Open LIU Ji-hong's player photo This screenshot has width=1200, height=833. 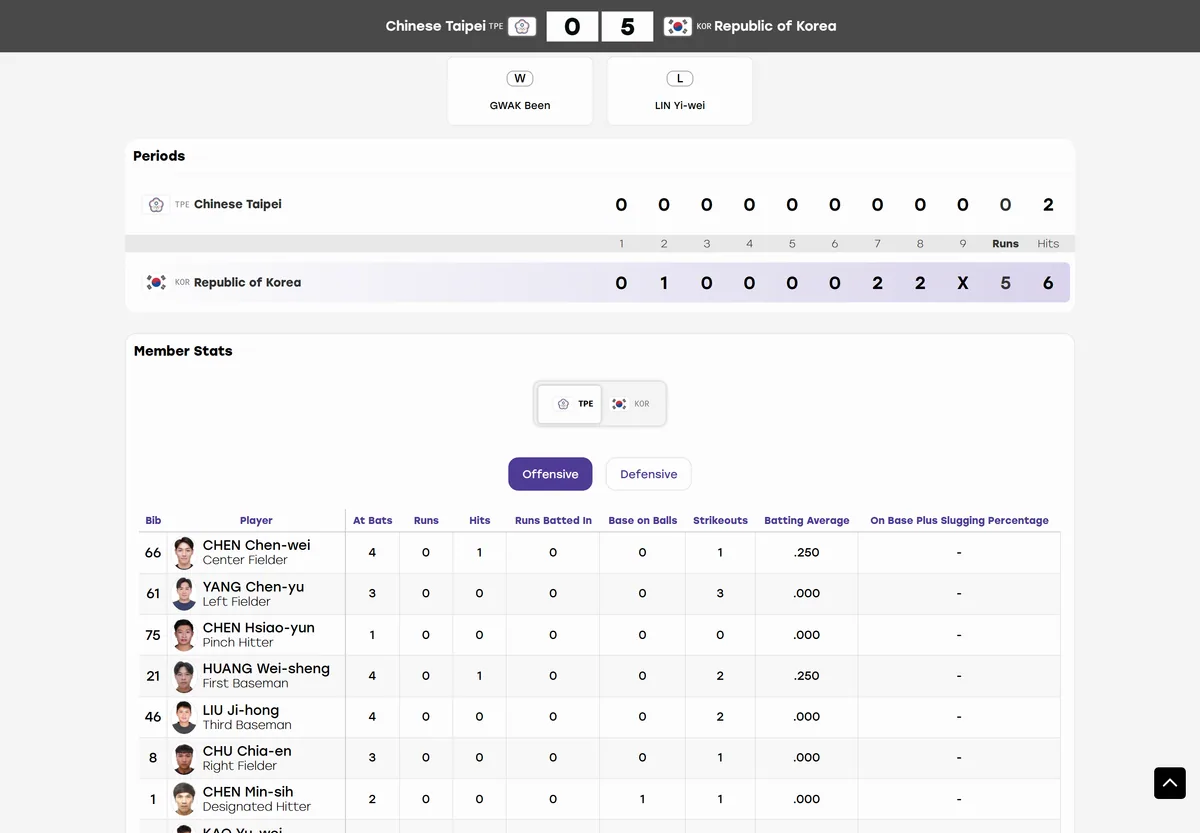coord(184,717)
